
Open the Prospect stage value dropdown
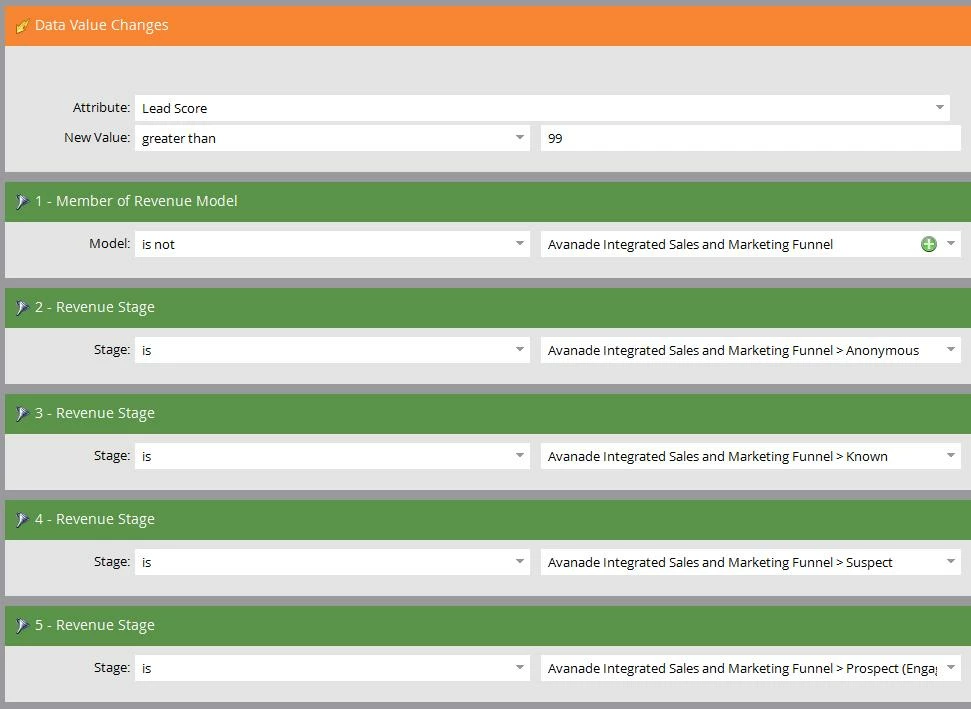(951, 667)
